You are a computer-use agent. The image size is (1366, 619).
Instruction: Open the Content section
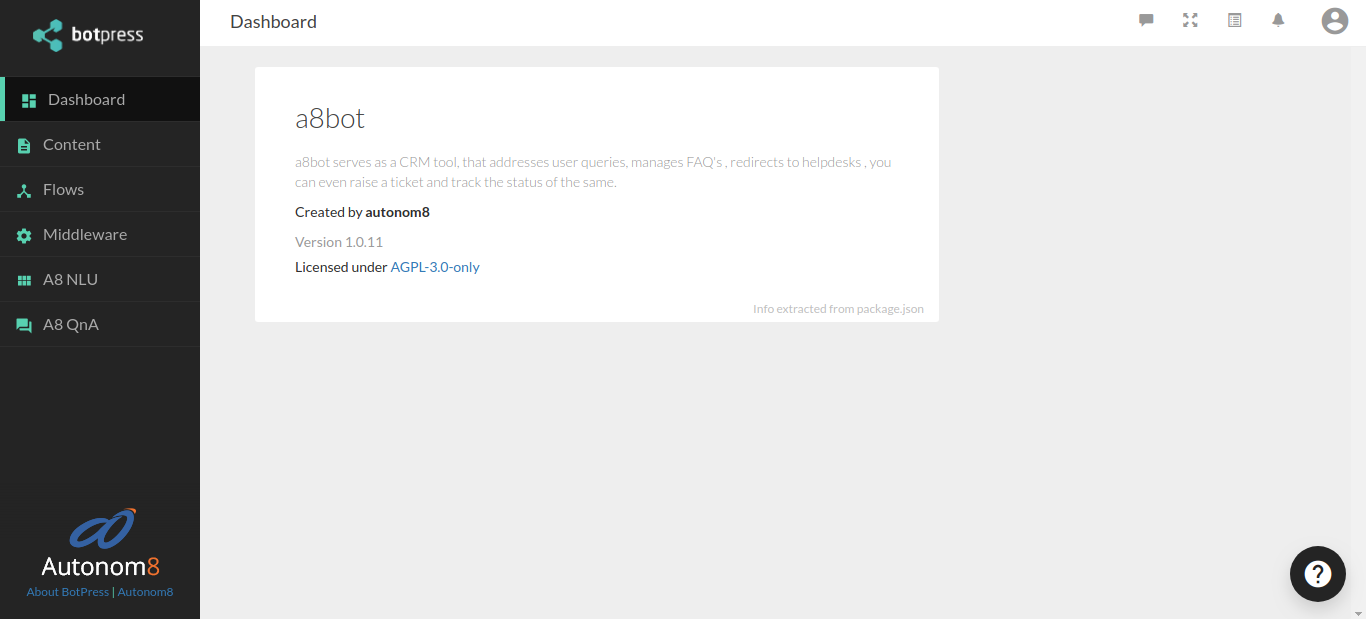pos(100,144)
